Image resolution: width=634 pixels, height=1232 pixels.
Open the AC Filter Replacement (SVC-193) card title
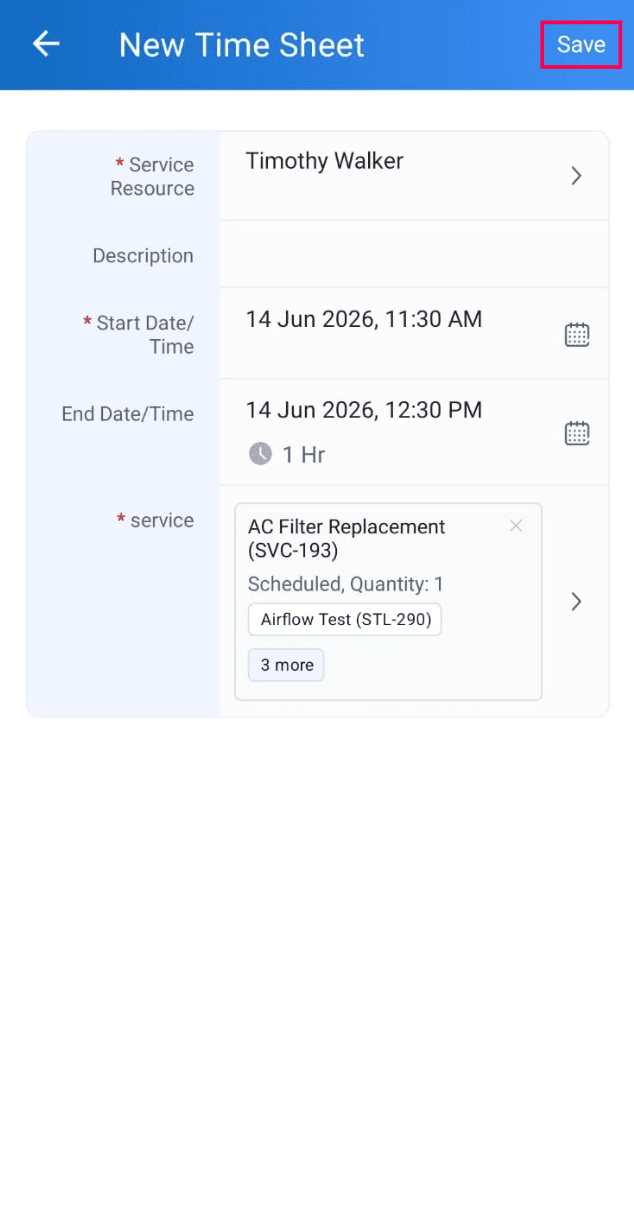[347, 538]
